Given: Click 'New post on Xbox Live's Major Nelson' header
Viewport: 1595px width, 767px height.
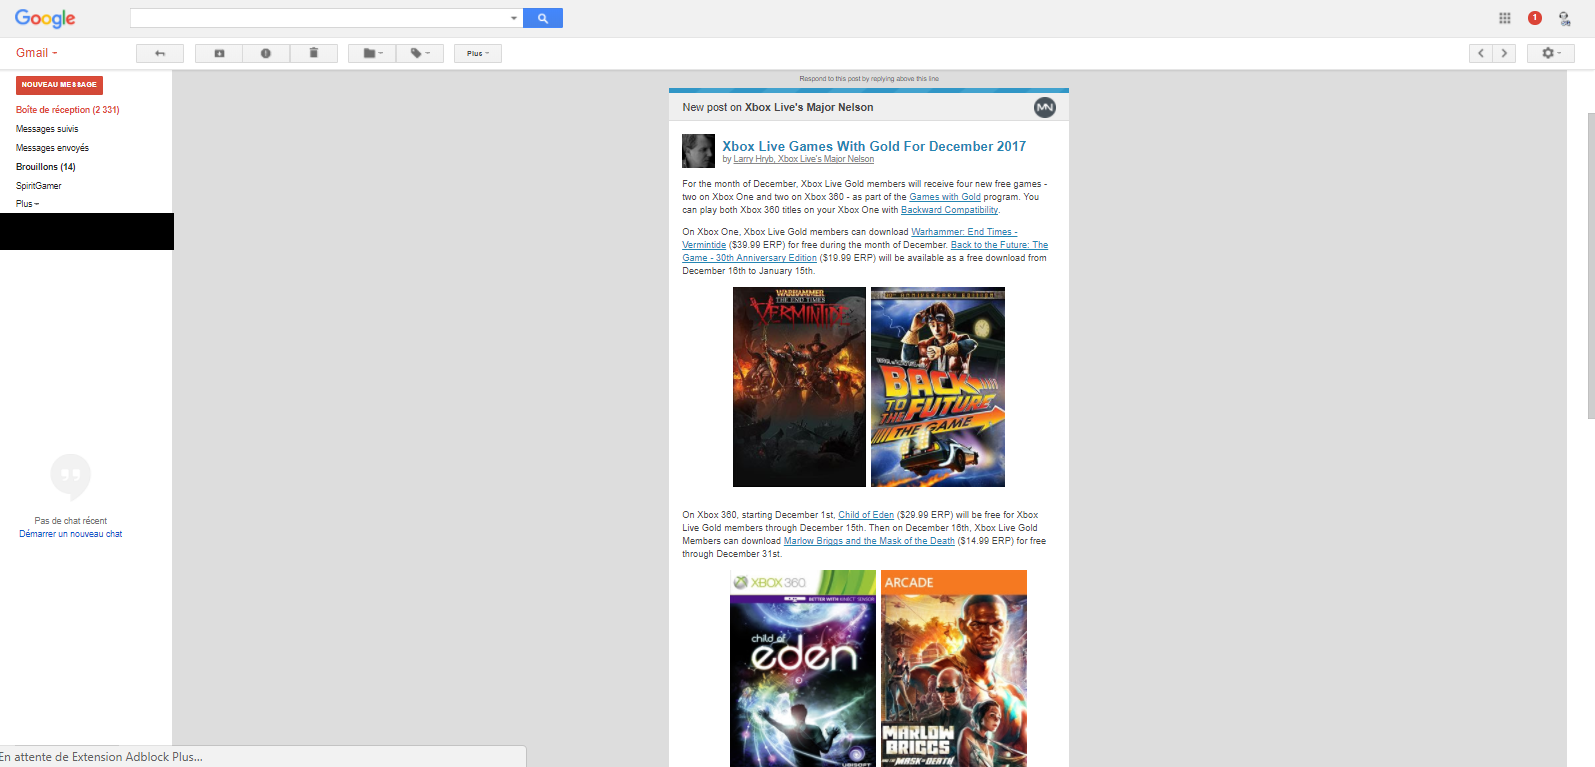Looking at the screenshot, I should click(778, 107).
